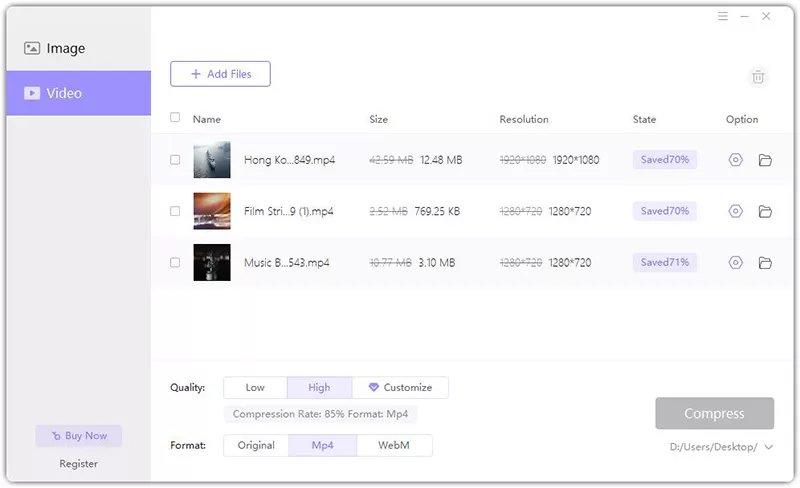This screenshot has height=488, width=800.
Task: Expand the output path dropdown arrow
Action: (768, 447)
